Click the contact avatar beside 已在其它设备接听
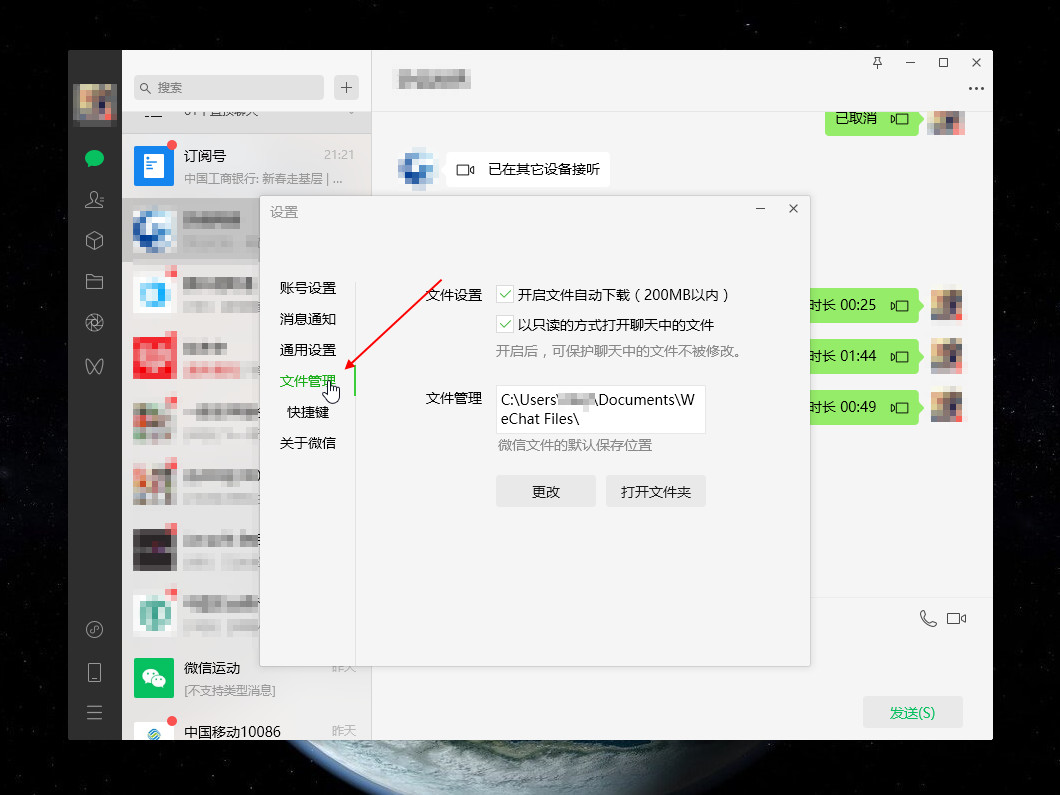Screen dimensions: 1060x795 (416, 168)
